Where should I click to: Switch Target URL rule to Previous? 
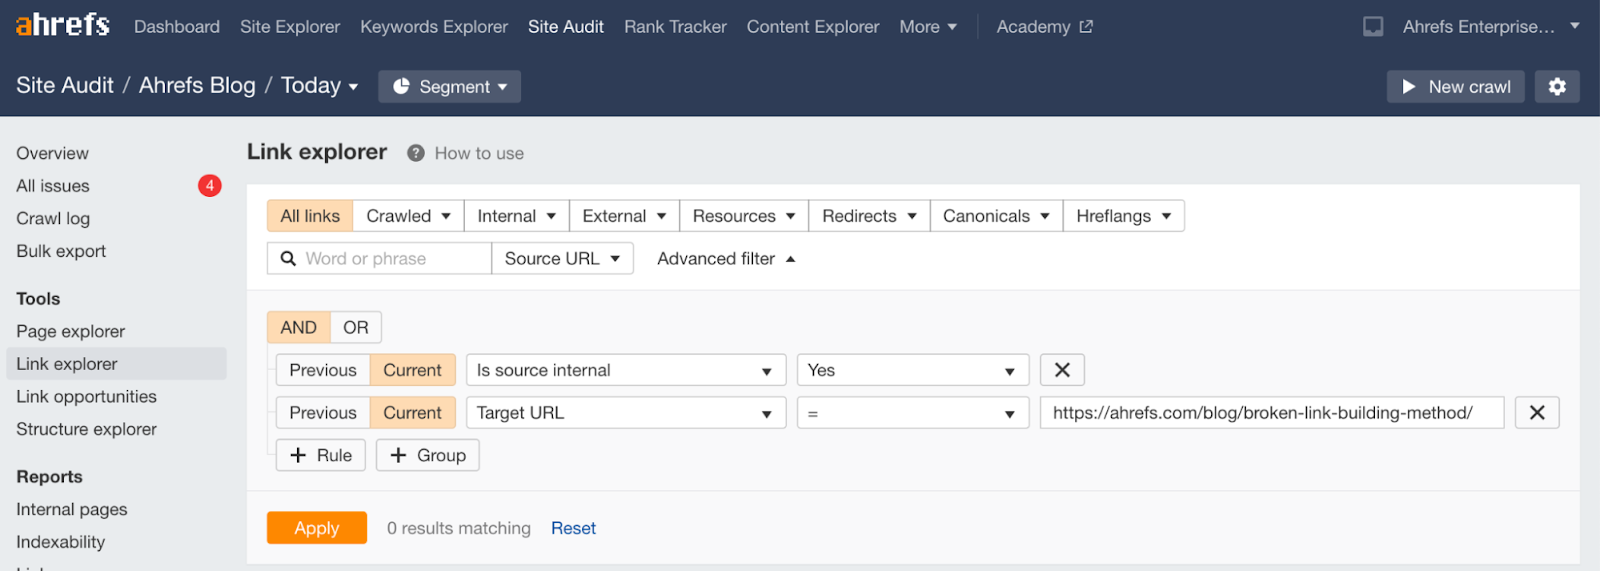tap(322, 412)
